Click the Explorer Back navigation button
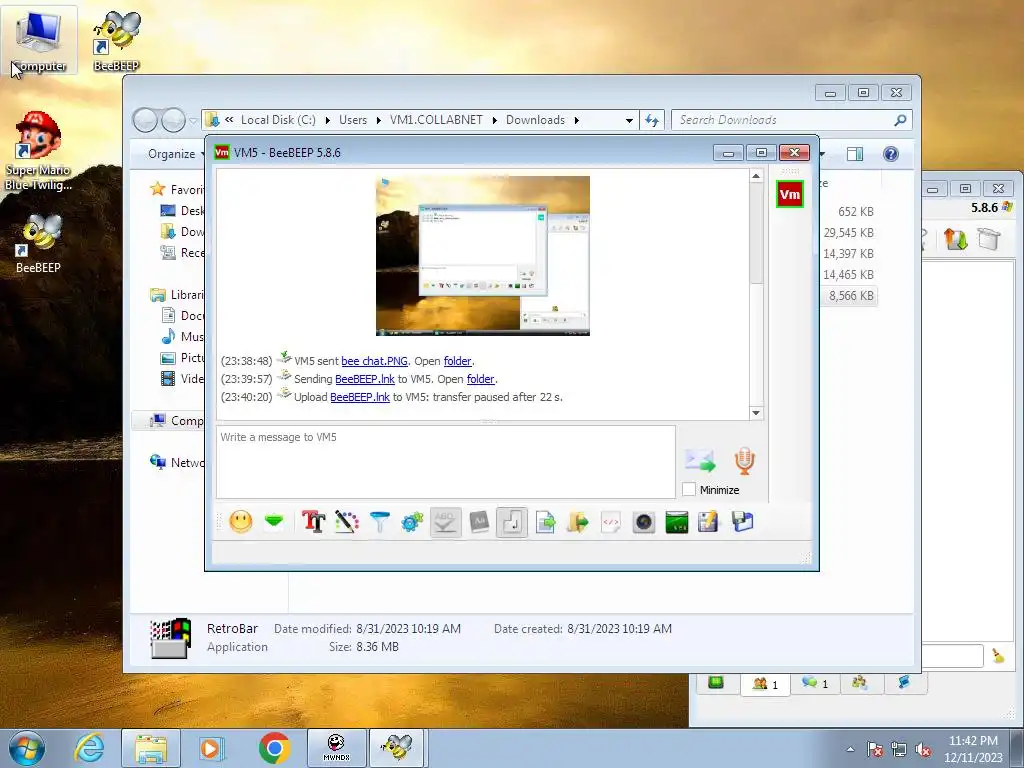Image resolution: width=1024 pixels, height=768 pixels. (x=145, y=120)
